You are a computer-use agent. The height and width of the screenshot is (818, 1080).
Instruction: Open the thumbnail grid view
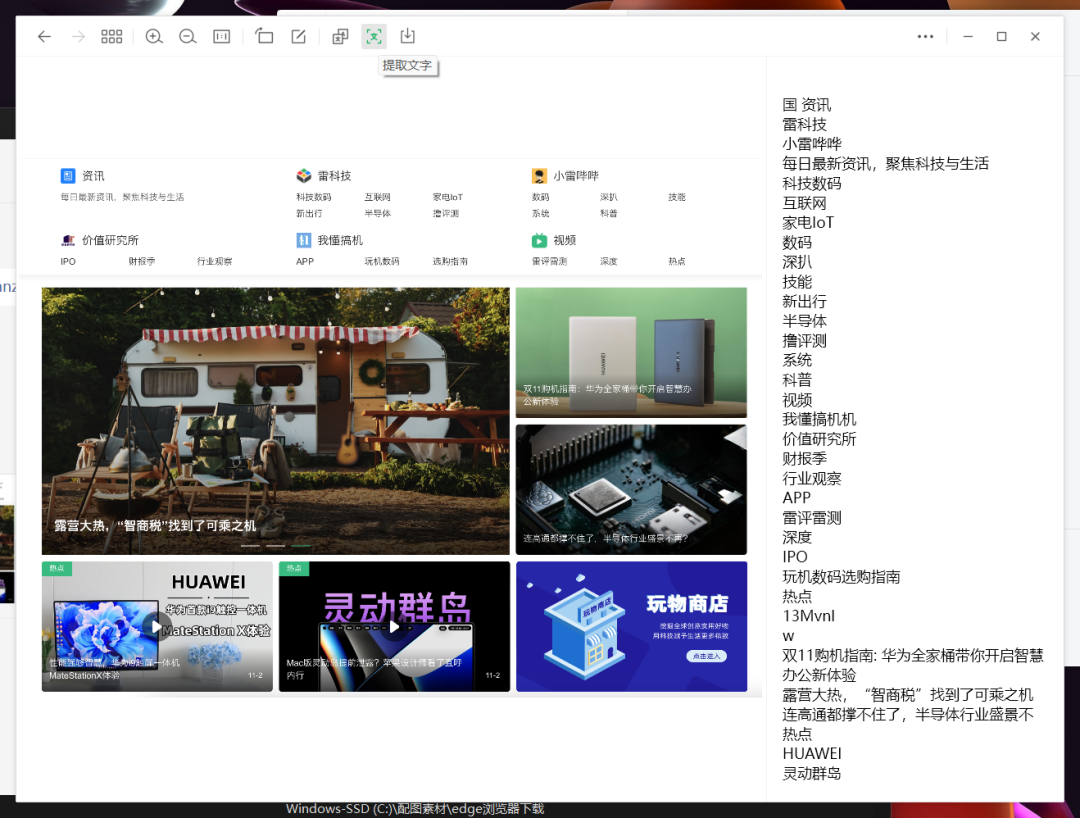(x=112, y=37)
